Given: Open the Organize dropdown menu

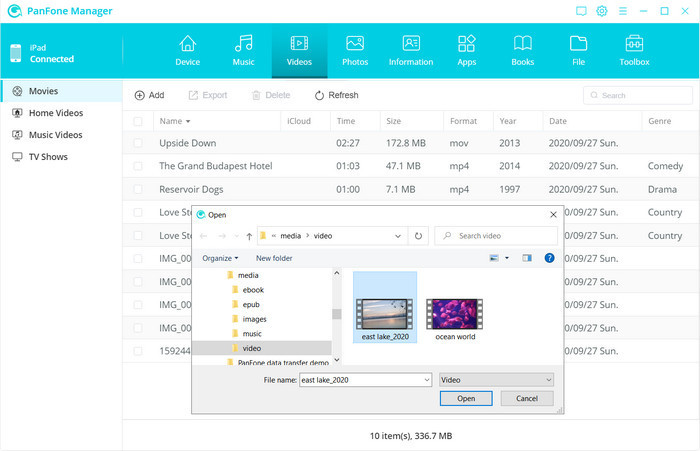Looking at the screenshot, I should tap(220, 258).
